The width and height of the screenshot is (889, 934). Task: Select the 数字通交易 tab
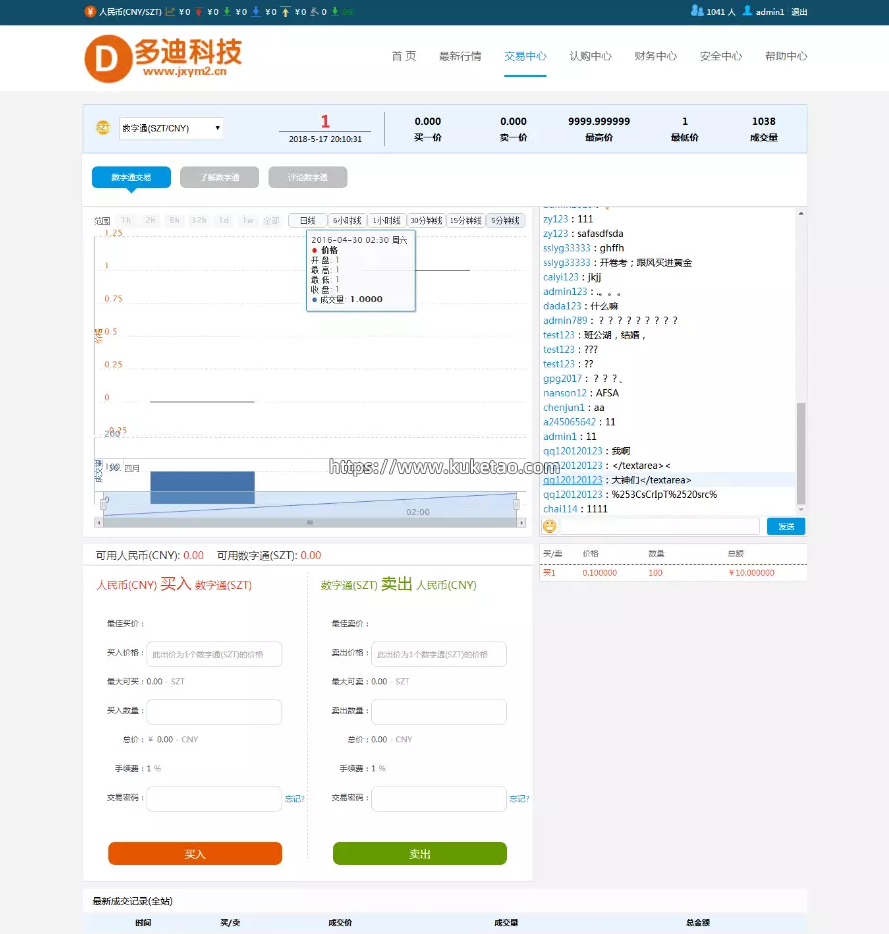131,177
